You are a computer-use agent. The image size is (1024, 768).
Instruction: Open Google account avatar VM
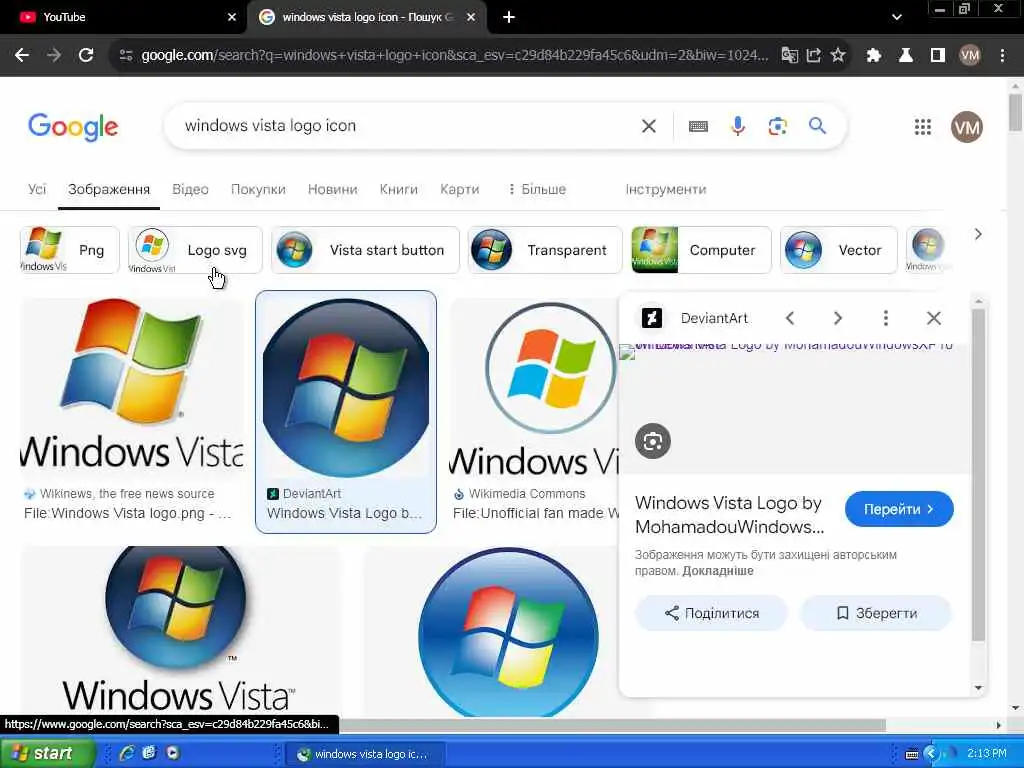(x=967, y=127)
